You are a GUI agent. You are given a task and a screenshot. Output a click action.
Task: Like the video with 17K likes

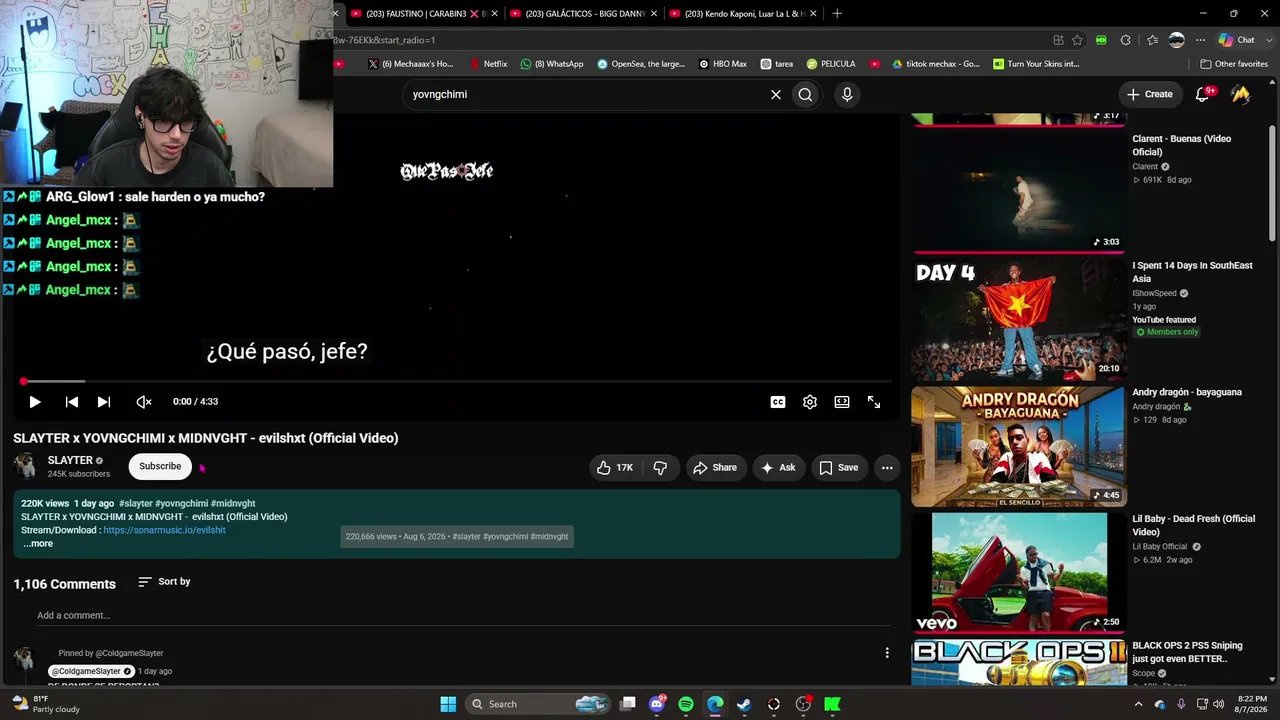[614, 467]
